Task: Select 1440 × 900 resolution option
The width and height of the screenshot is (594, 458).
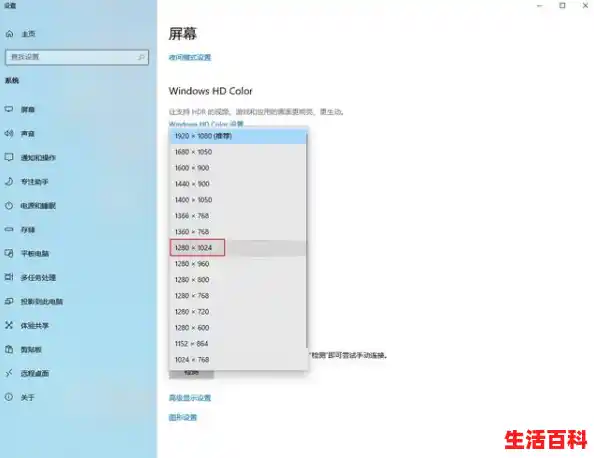Action: pos(238,184)
